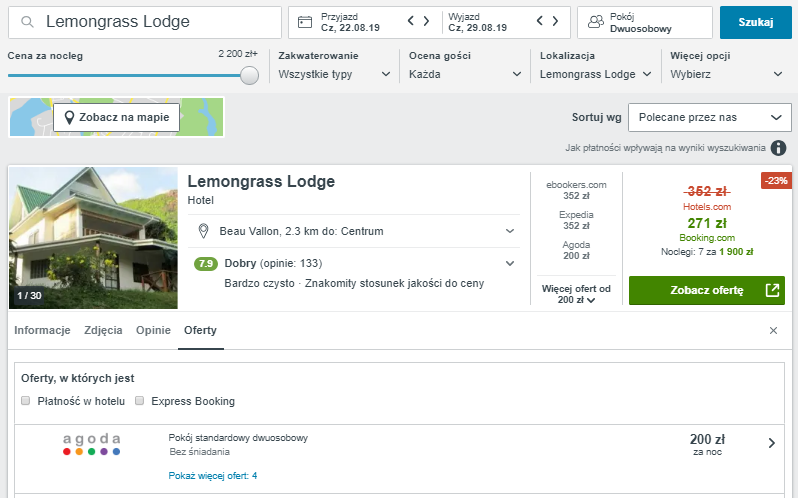The image size is (798, 498).
Task: Close the hotel details panel
Action: pos(774,331)
